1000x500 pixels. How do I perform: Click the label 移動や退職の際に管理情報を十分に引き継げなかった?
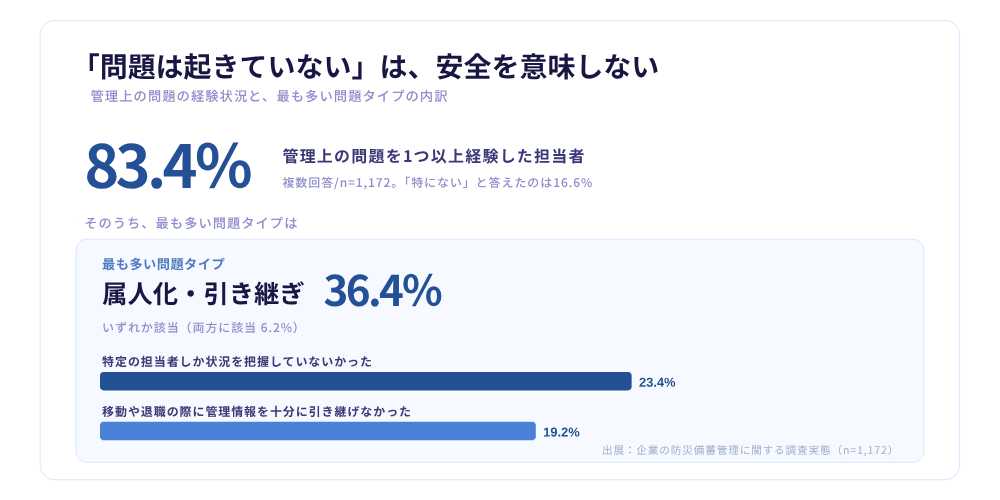(256, 412)
